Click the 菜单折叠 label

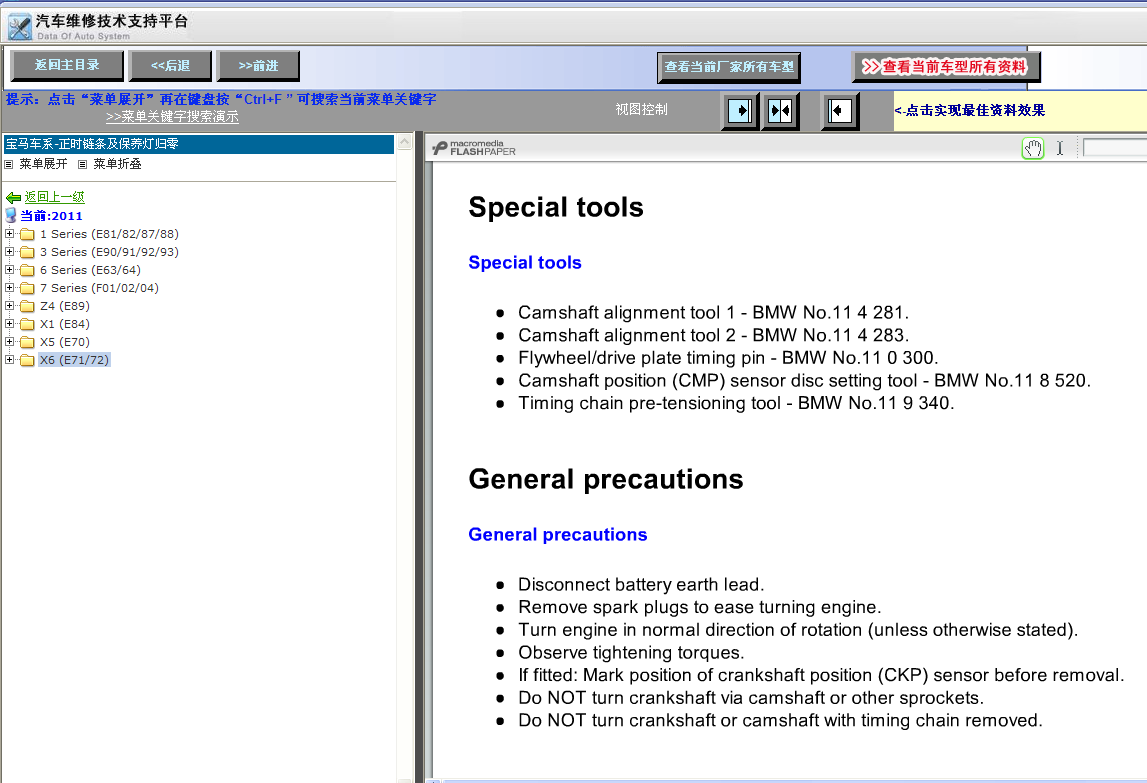click(x=117, y=164)
